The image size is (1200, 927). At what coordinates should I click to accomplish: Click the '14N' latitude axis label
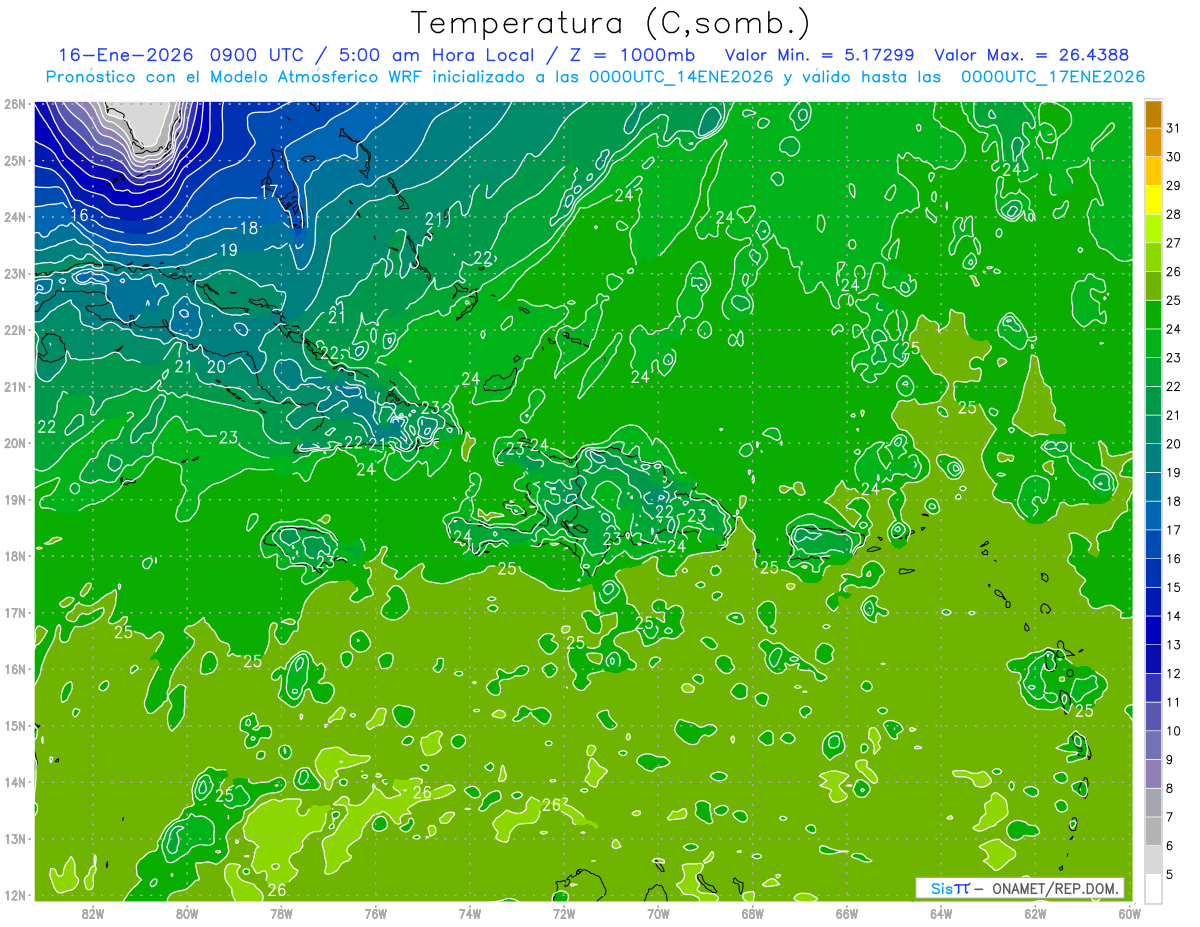(15, 782)
